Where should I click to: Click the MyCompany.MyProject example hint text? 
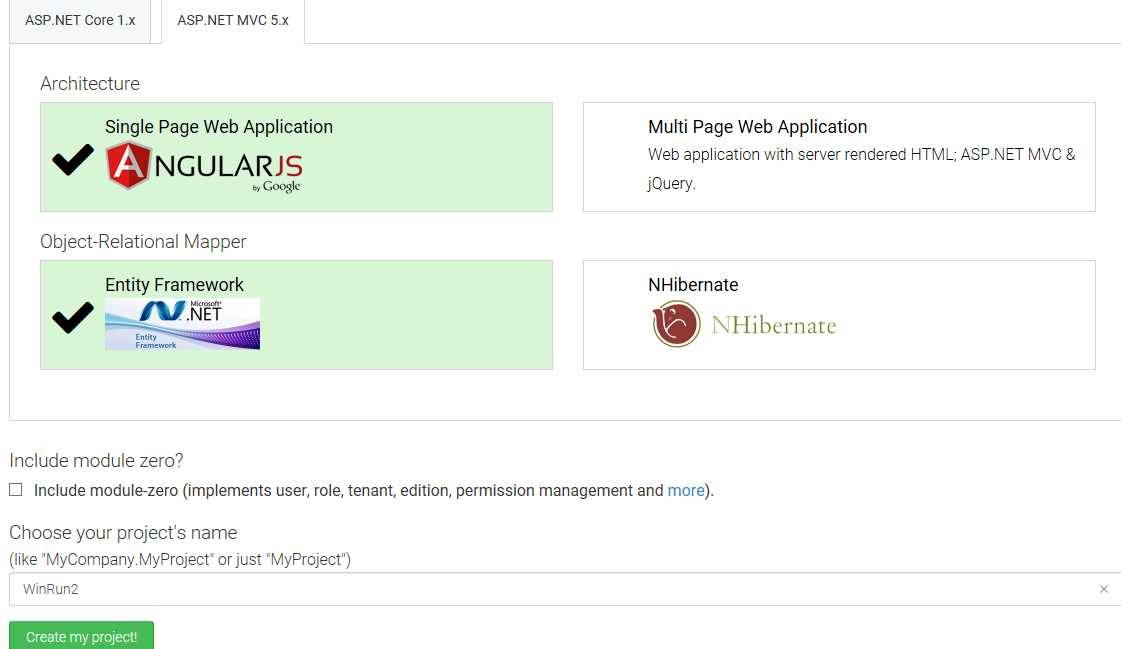(180, 559)
